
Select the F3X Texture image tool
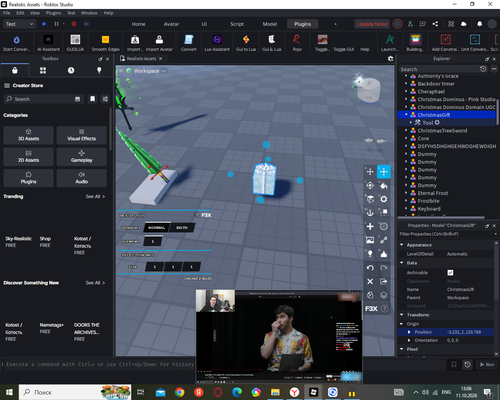point(370,240)
